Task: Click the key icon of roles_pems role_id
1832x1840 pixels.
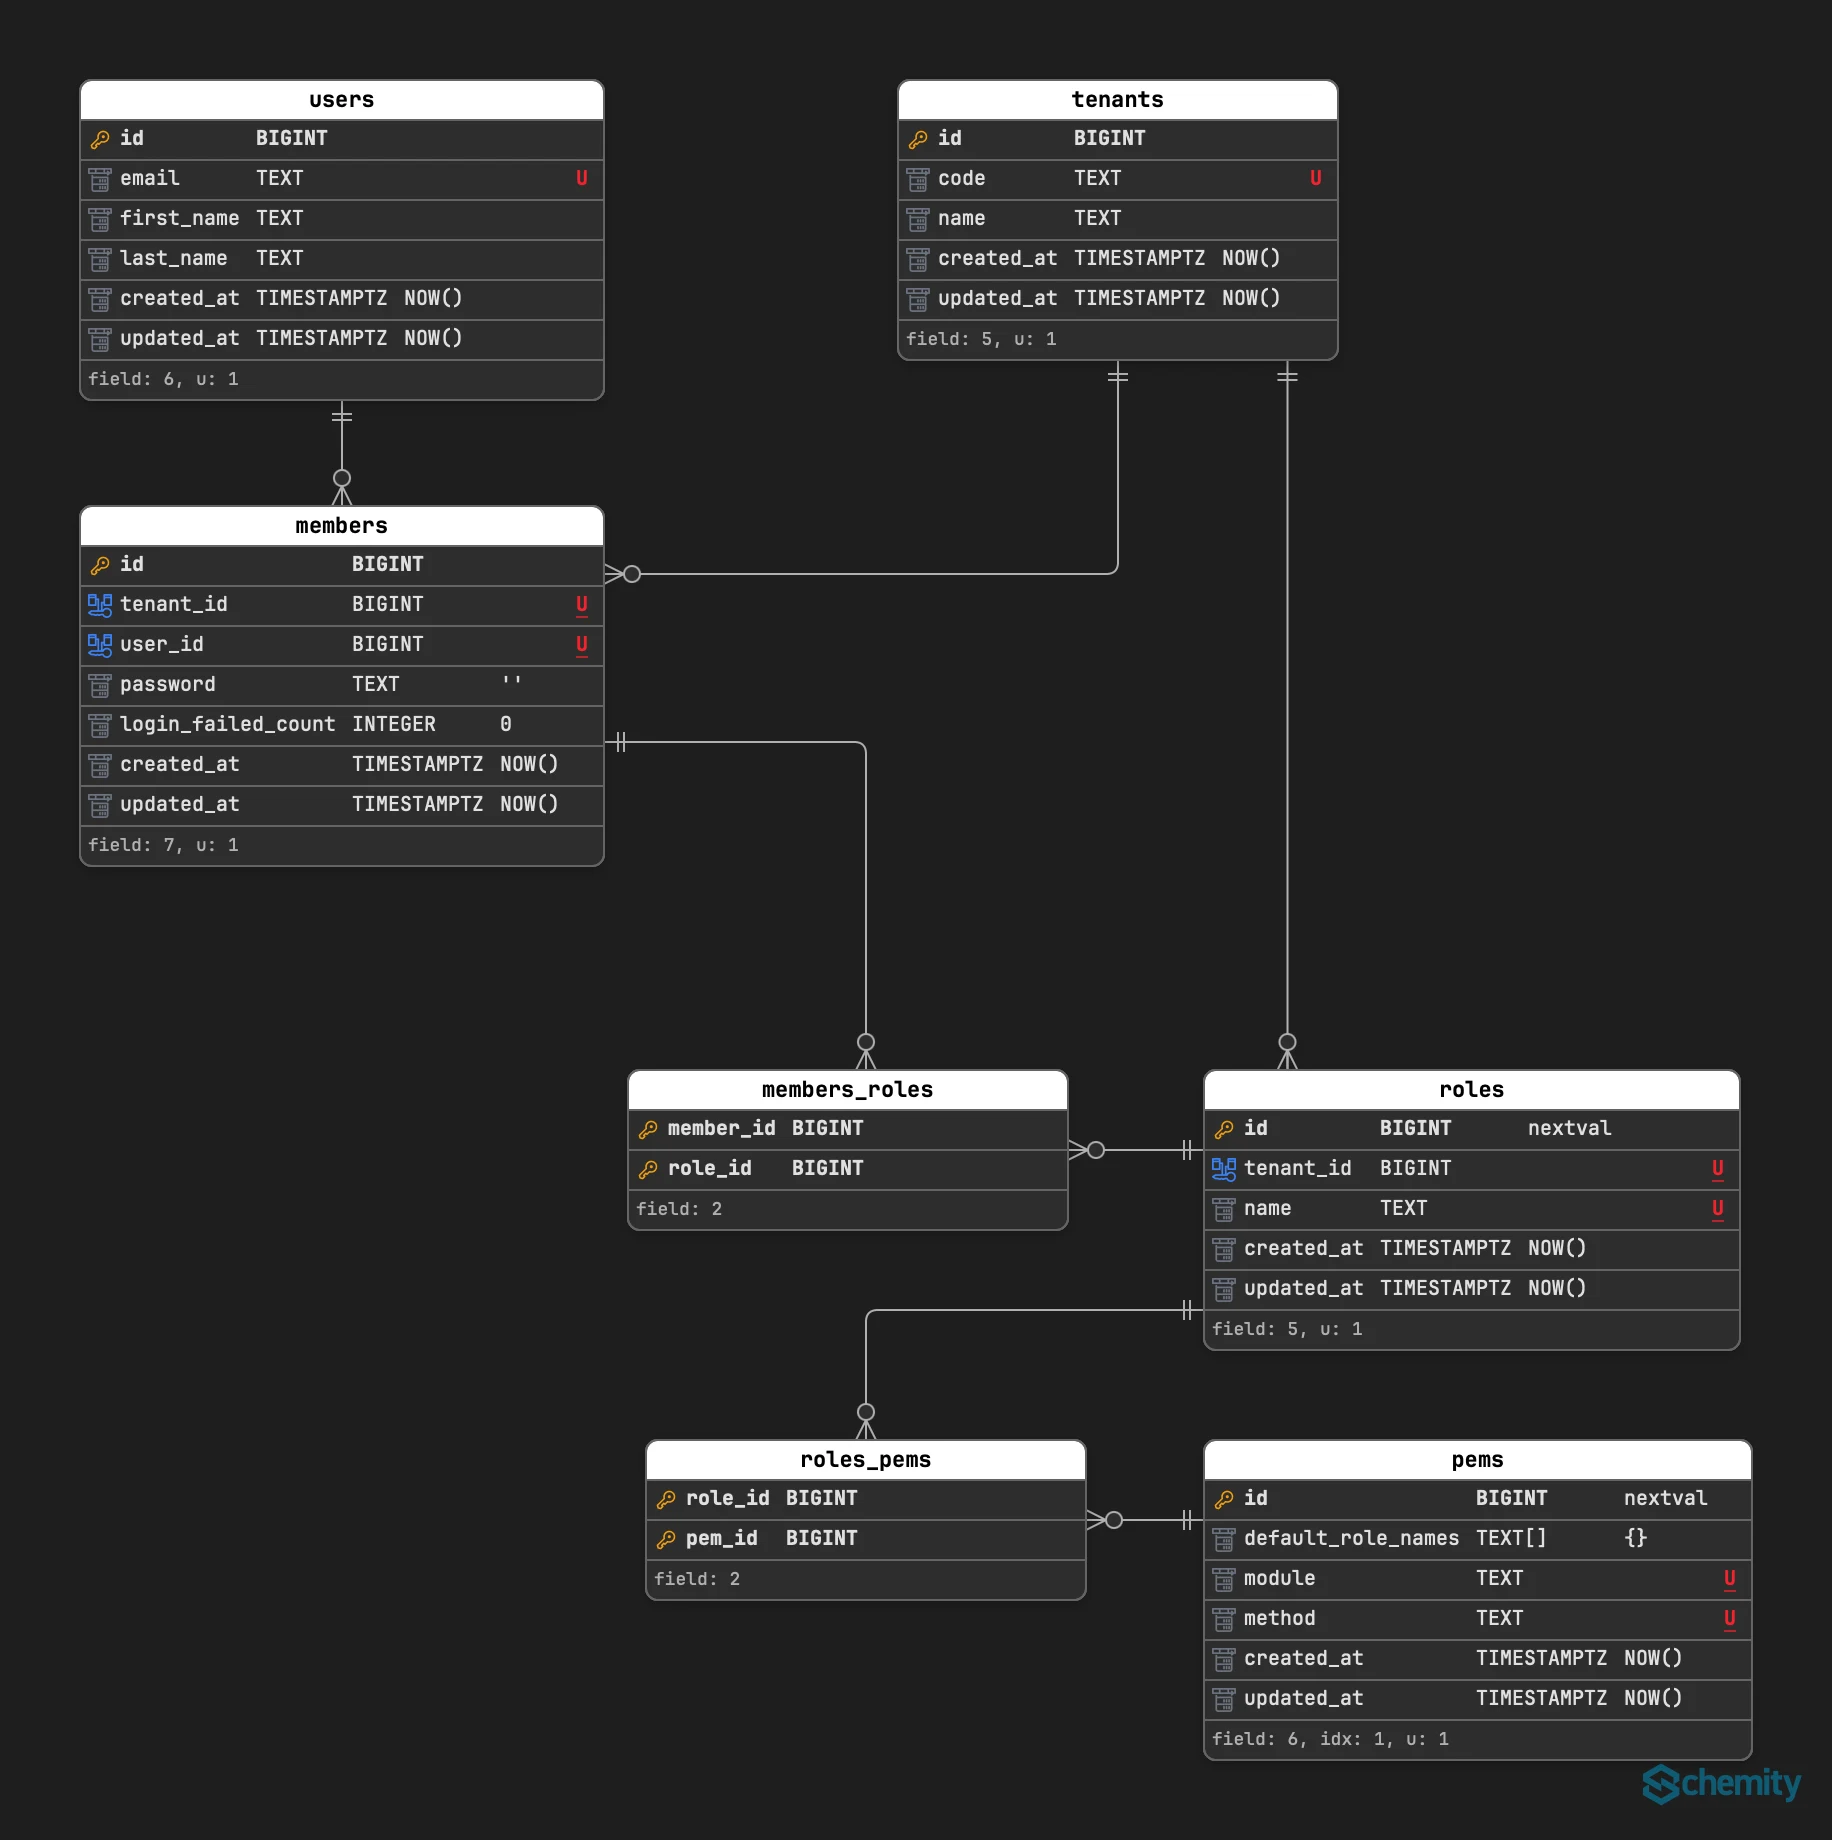Action: tap(666, 1499)
